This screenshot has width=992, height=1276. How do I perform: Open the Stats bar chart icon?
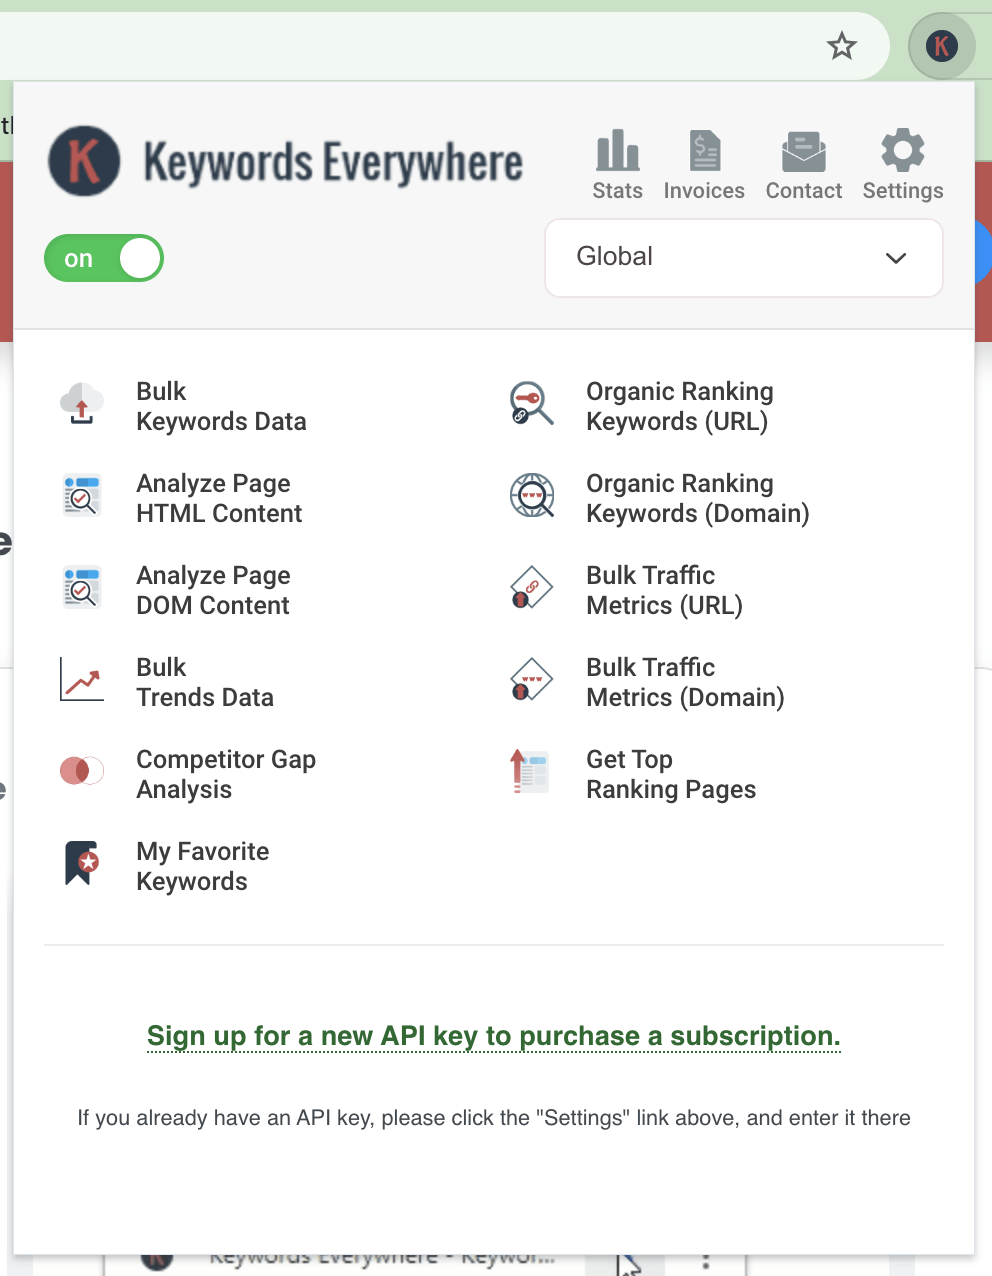pos(617,151)
